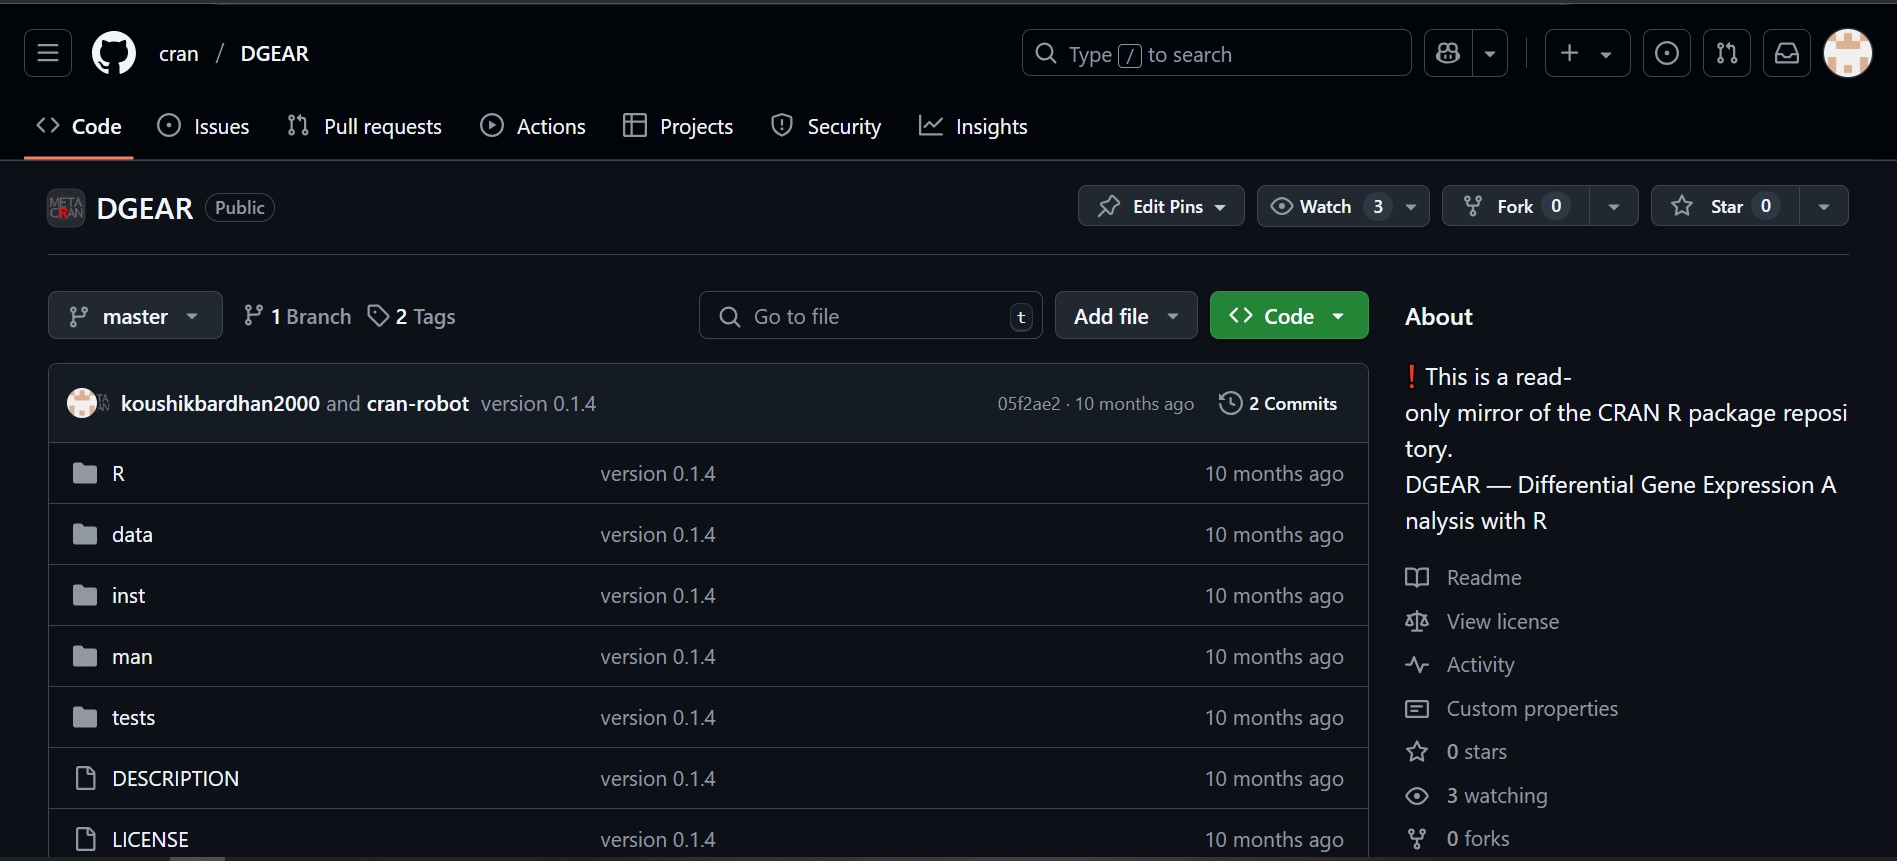Star the DGEAR repository
The image size is (1897, 861).
pos(1725,206)
